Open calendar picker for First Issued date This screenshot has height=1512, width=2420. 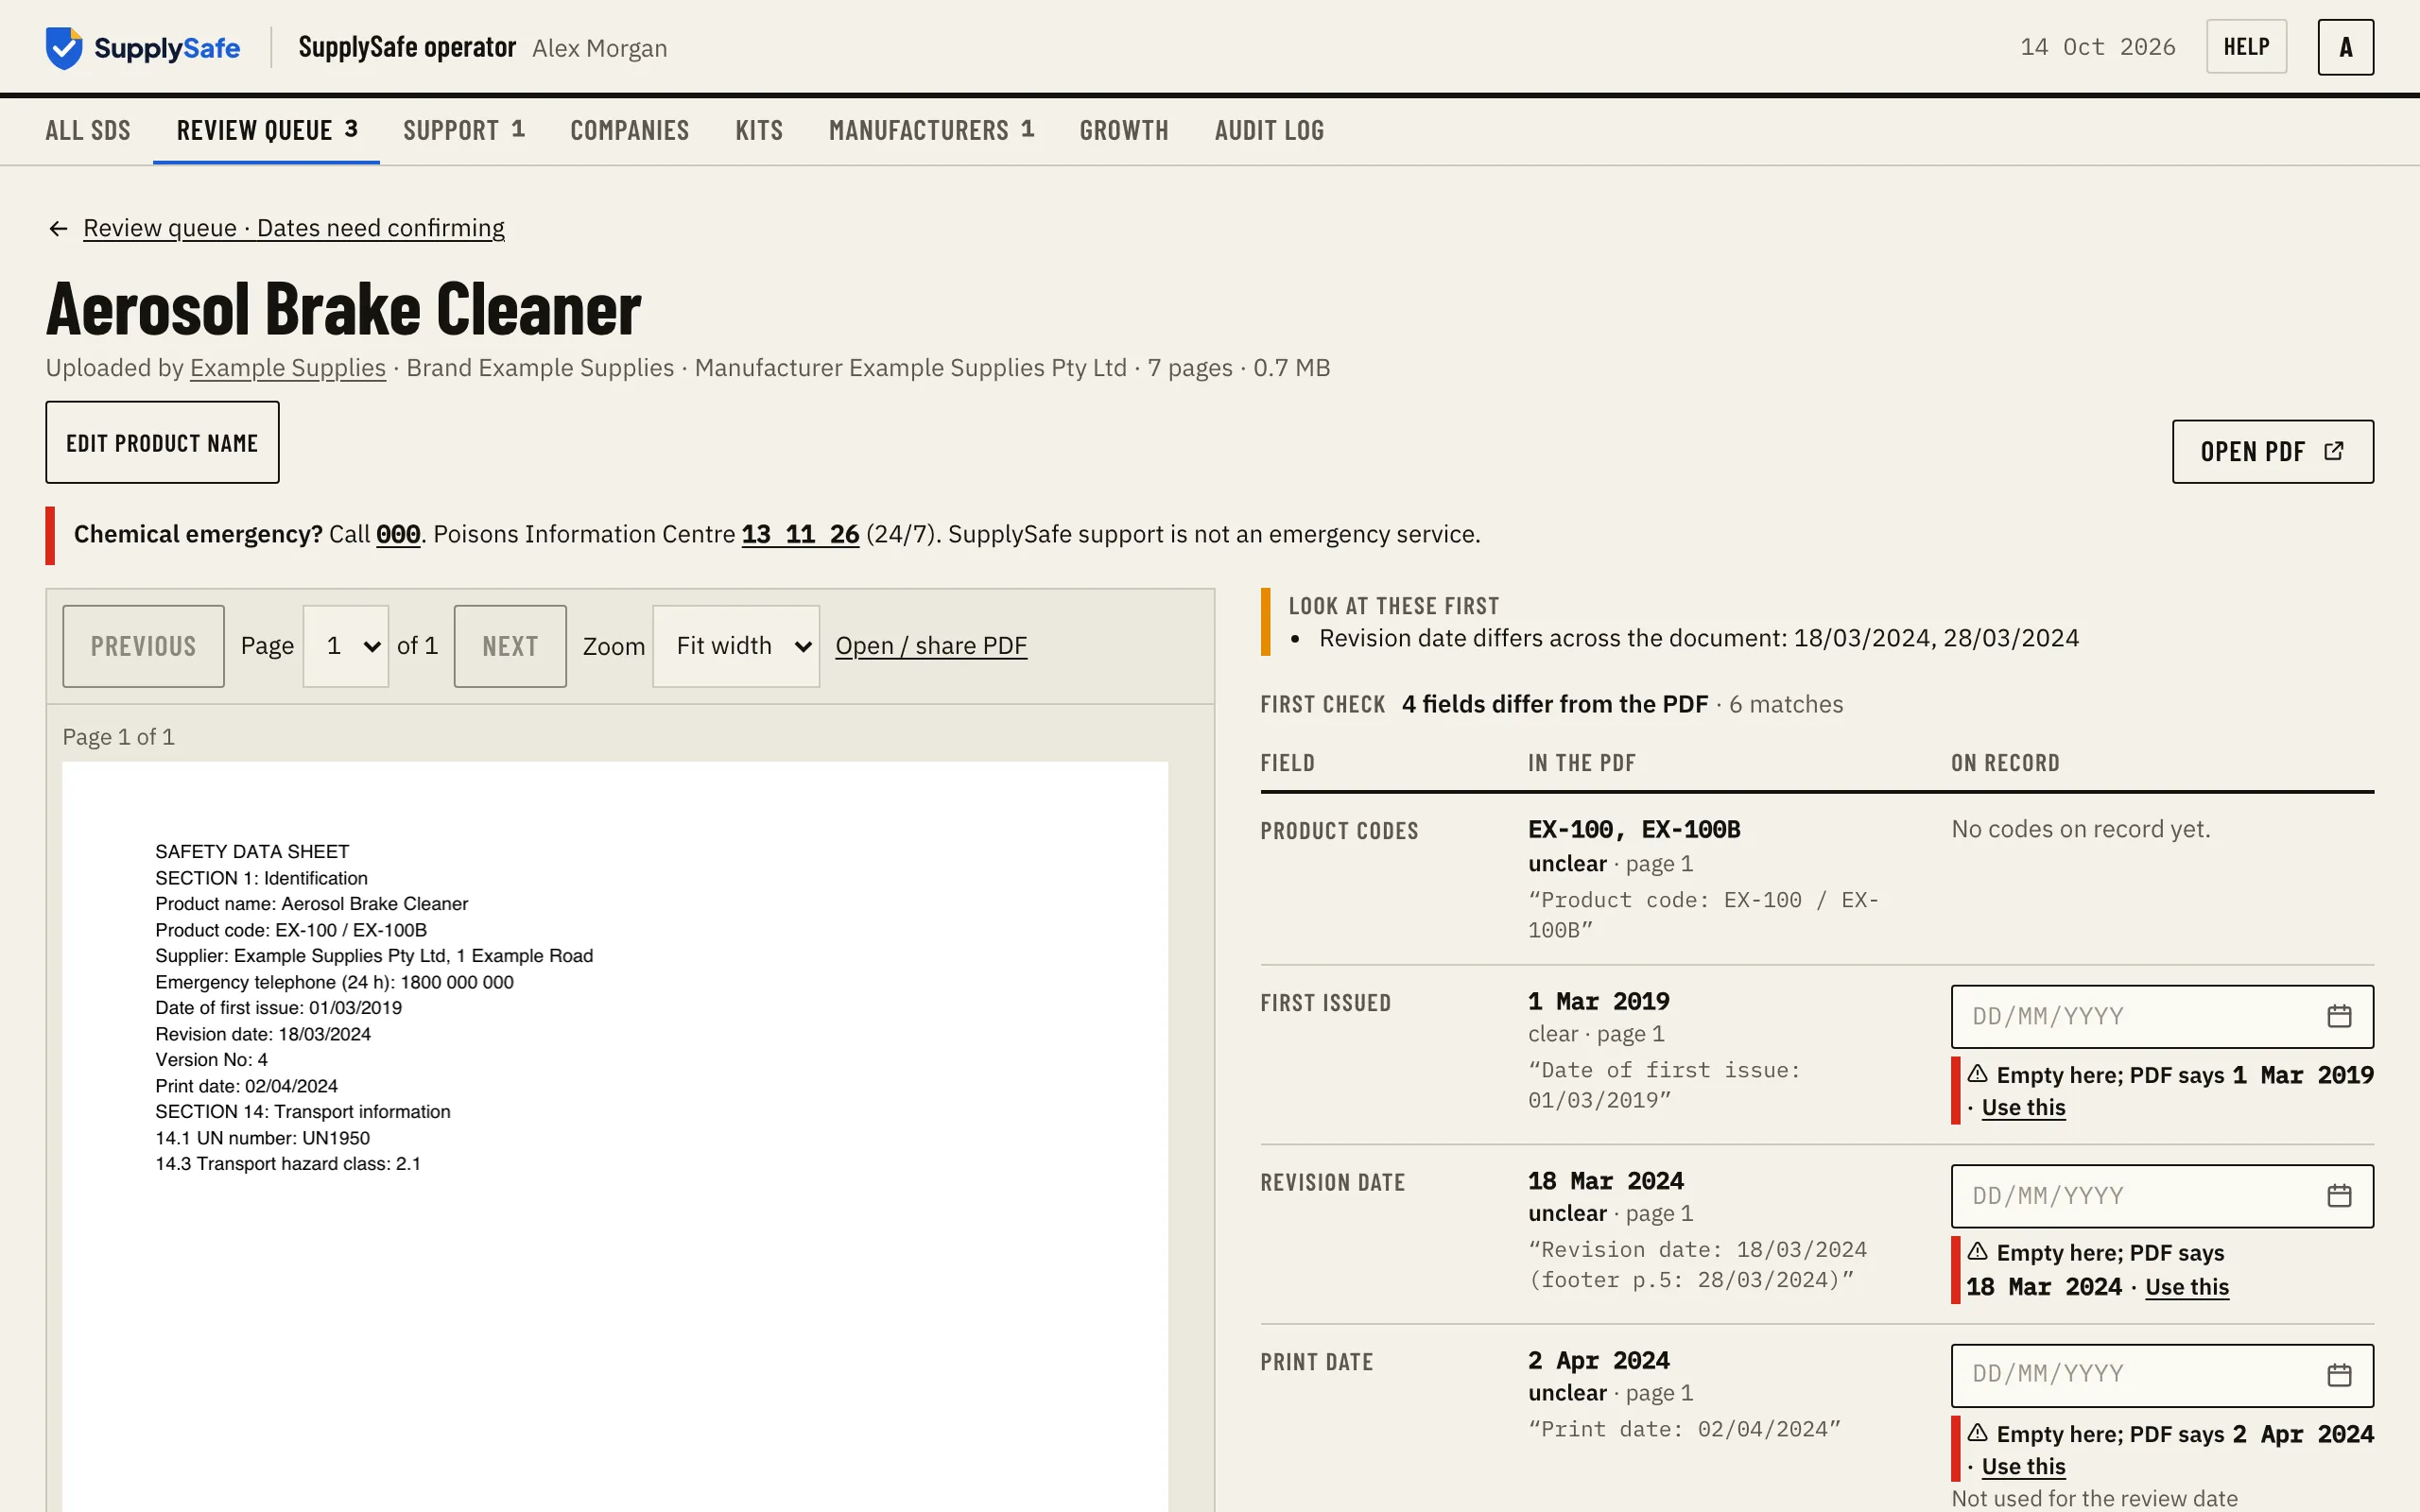pos(2338,1016)
